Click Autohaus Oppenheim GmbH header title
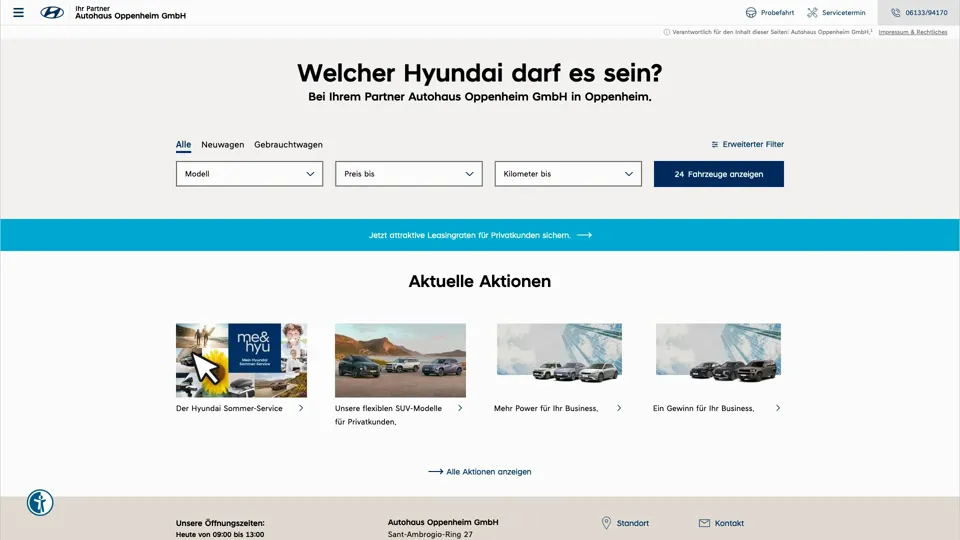 pyautogui.click(x=130, y=16)
